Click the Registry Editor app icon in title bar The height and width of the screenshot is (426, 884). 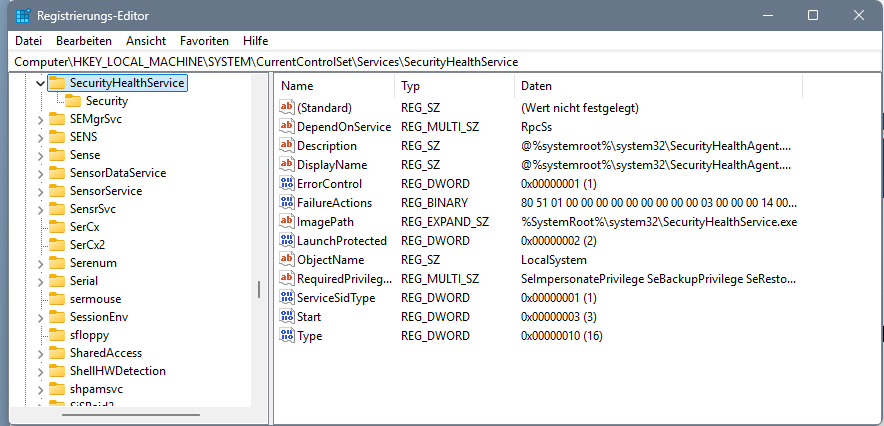[x=23, y=15]
